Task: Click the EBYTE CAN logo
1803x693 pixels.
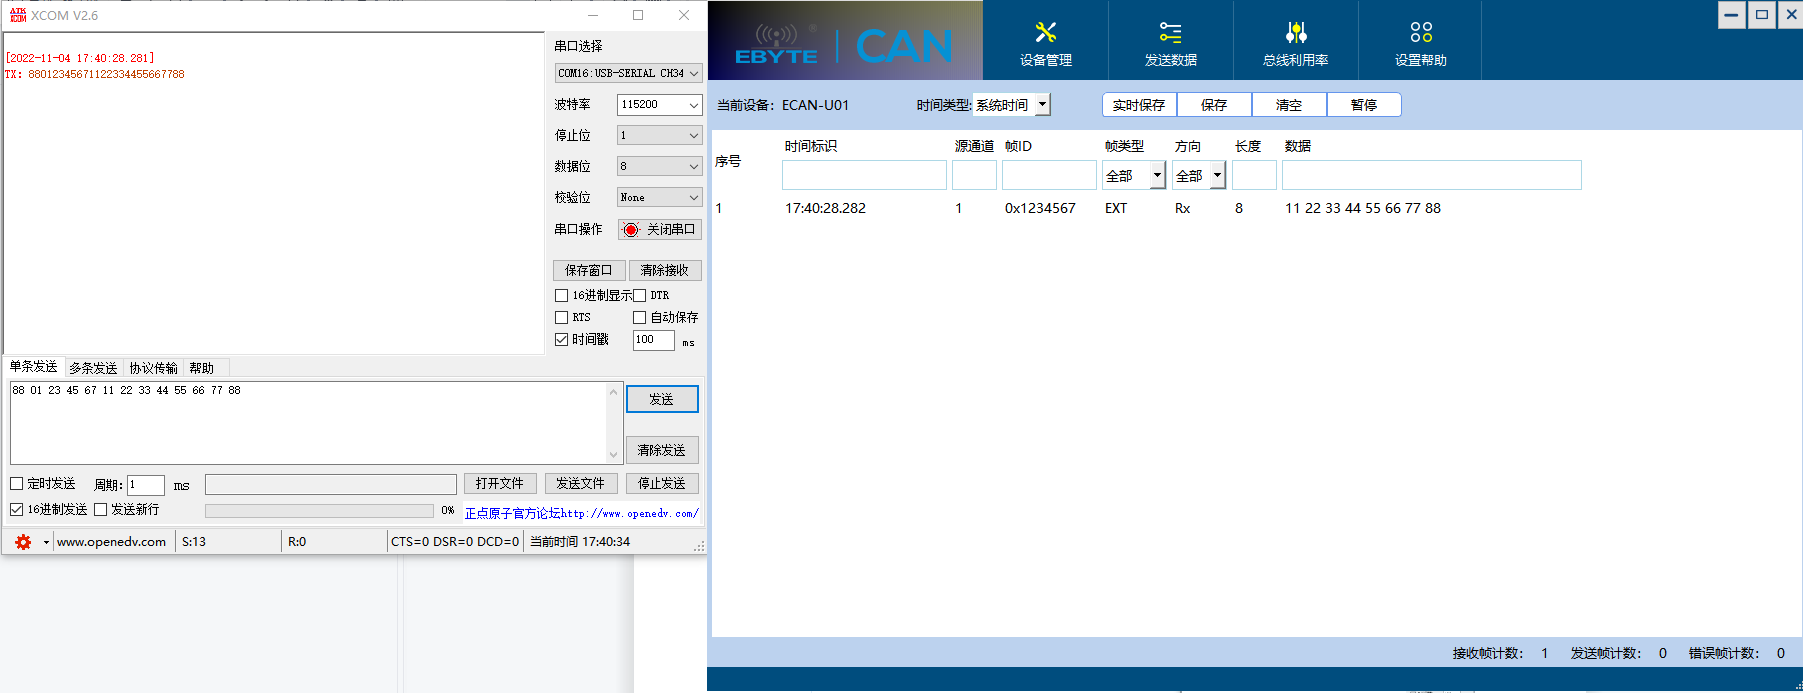Action: pyautogui.click(x=845, y=42)
